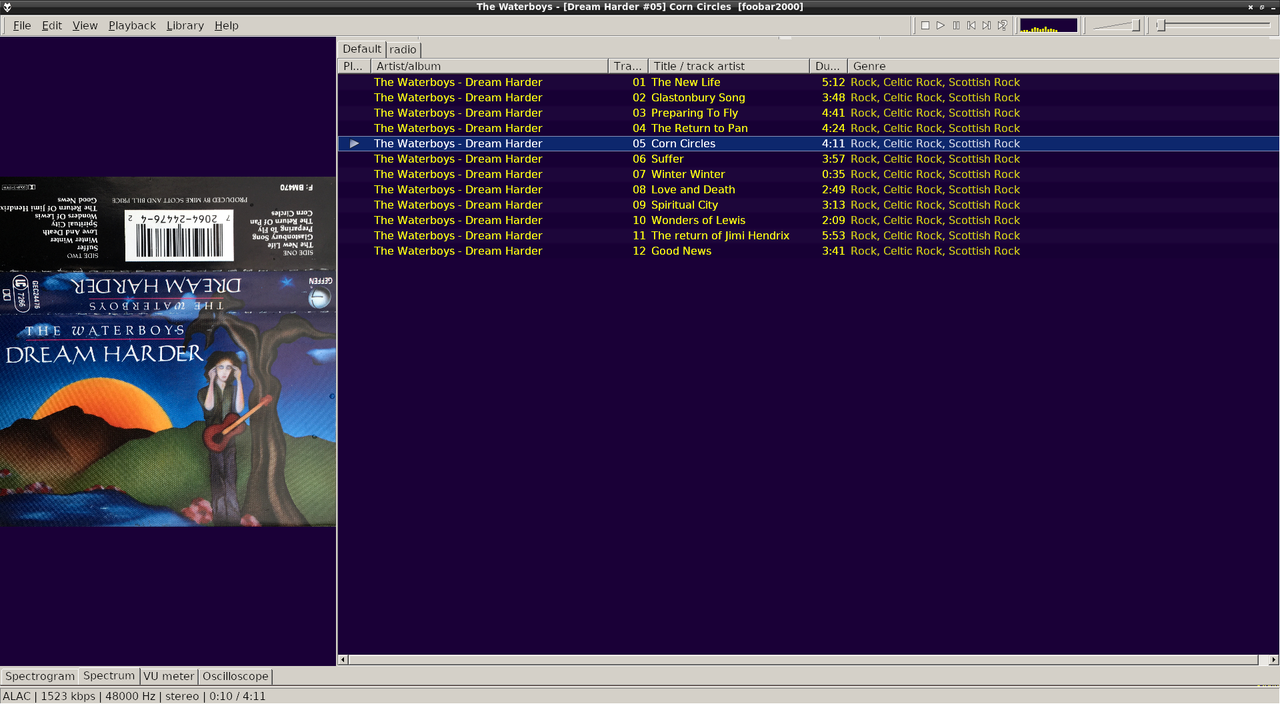Select track 06 Suffer

(808, 159)
